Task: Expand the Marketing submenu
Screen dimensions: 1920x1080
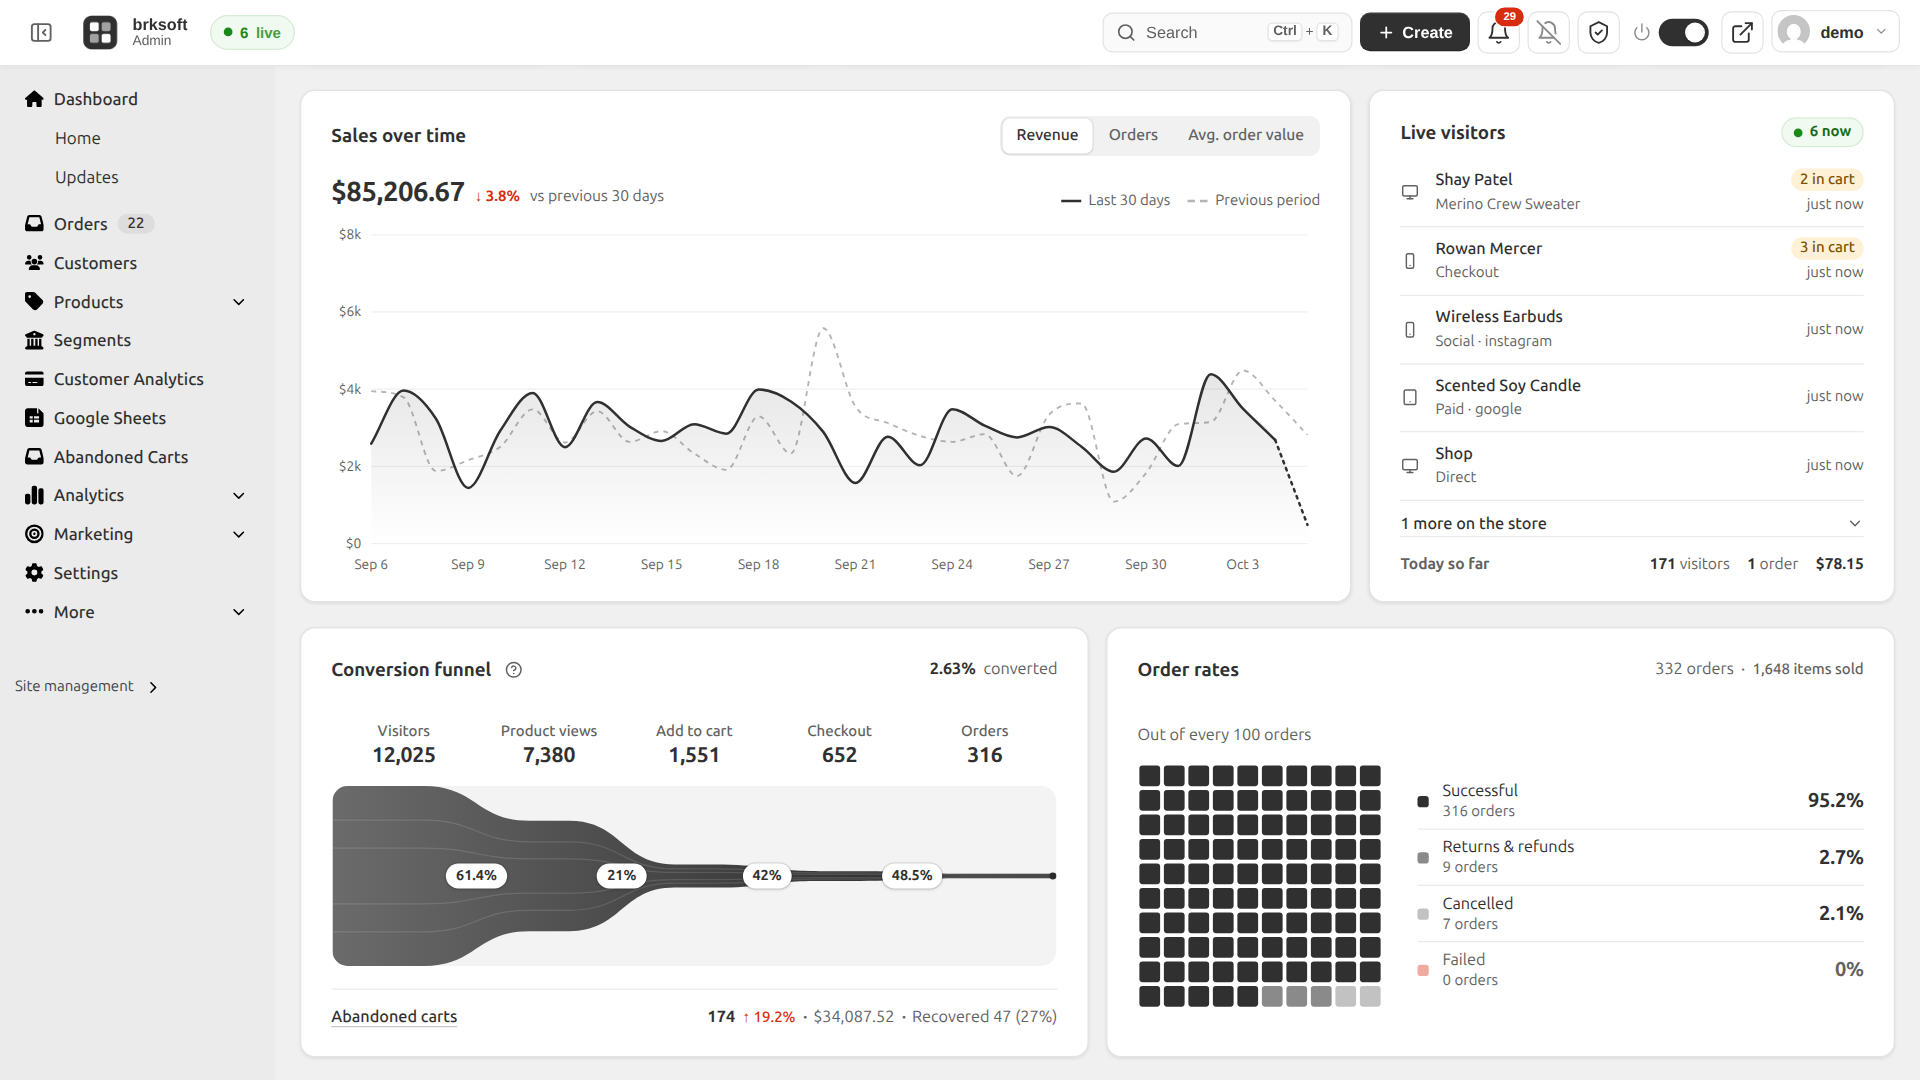Action: 239,534
